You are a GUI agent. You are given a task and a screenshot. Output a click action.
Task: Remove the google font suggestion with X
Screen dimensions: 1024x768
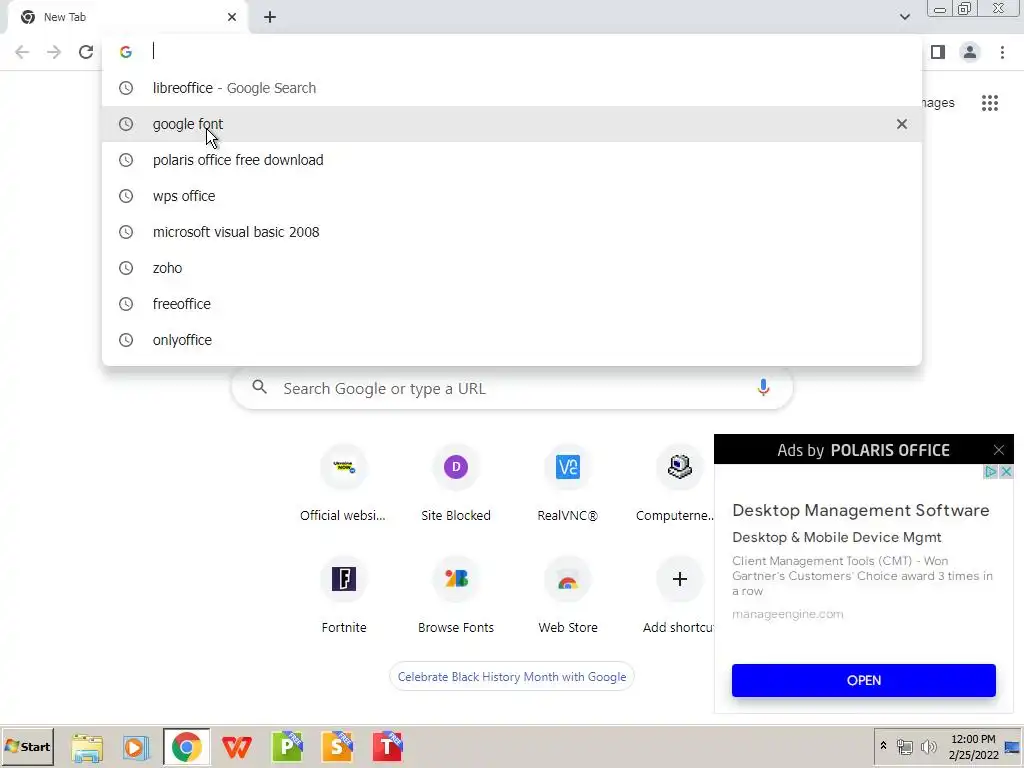[902, 124]
